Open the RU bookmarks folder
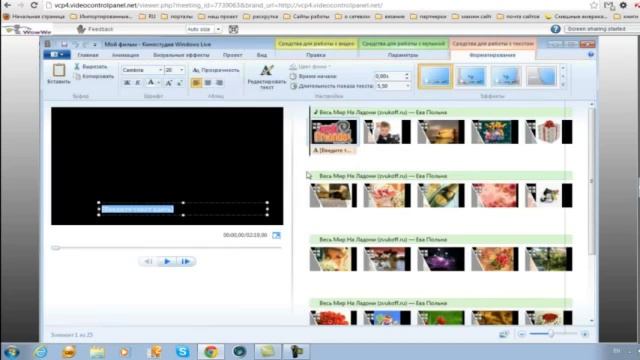Image resolution: width=640 pixels, height=360 pixels. 148,17
